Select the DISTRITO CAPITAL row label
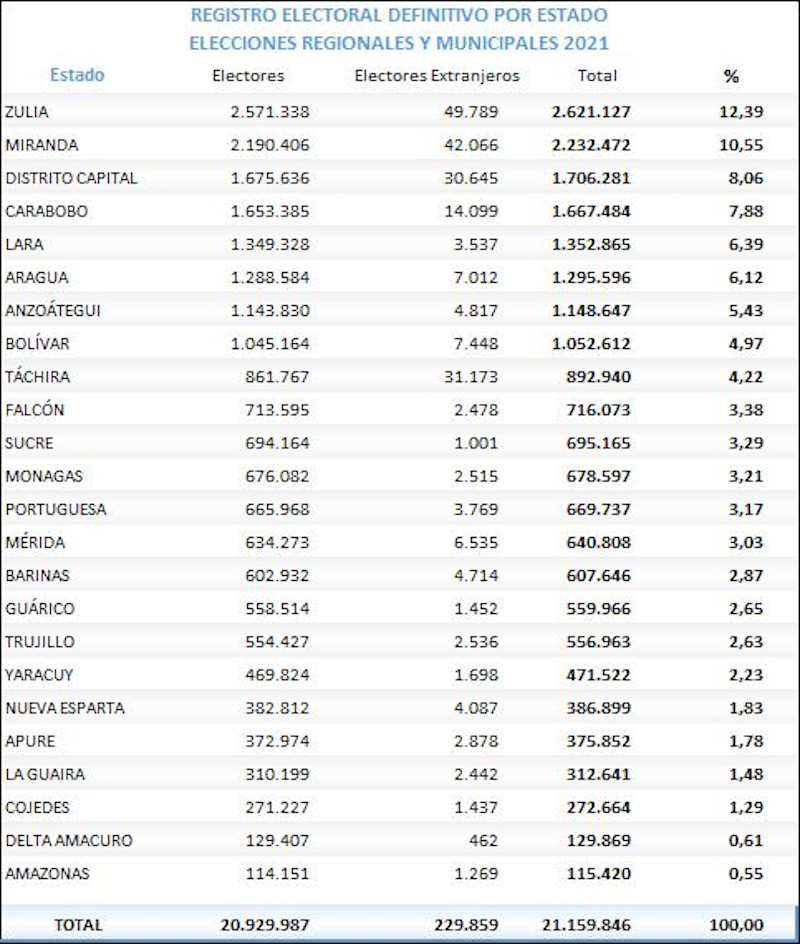The height and width of the screenshot is (944, 800). [x=71, y=178]
